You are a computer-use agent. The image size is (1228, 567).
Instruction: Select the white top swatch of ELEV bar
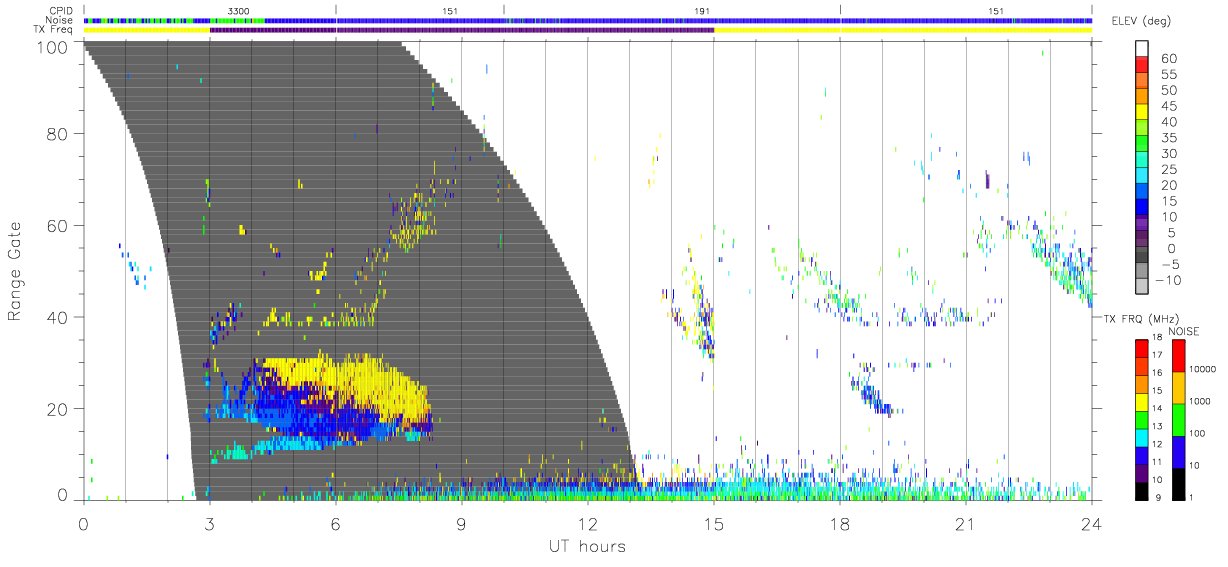pos(1143,49)
